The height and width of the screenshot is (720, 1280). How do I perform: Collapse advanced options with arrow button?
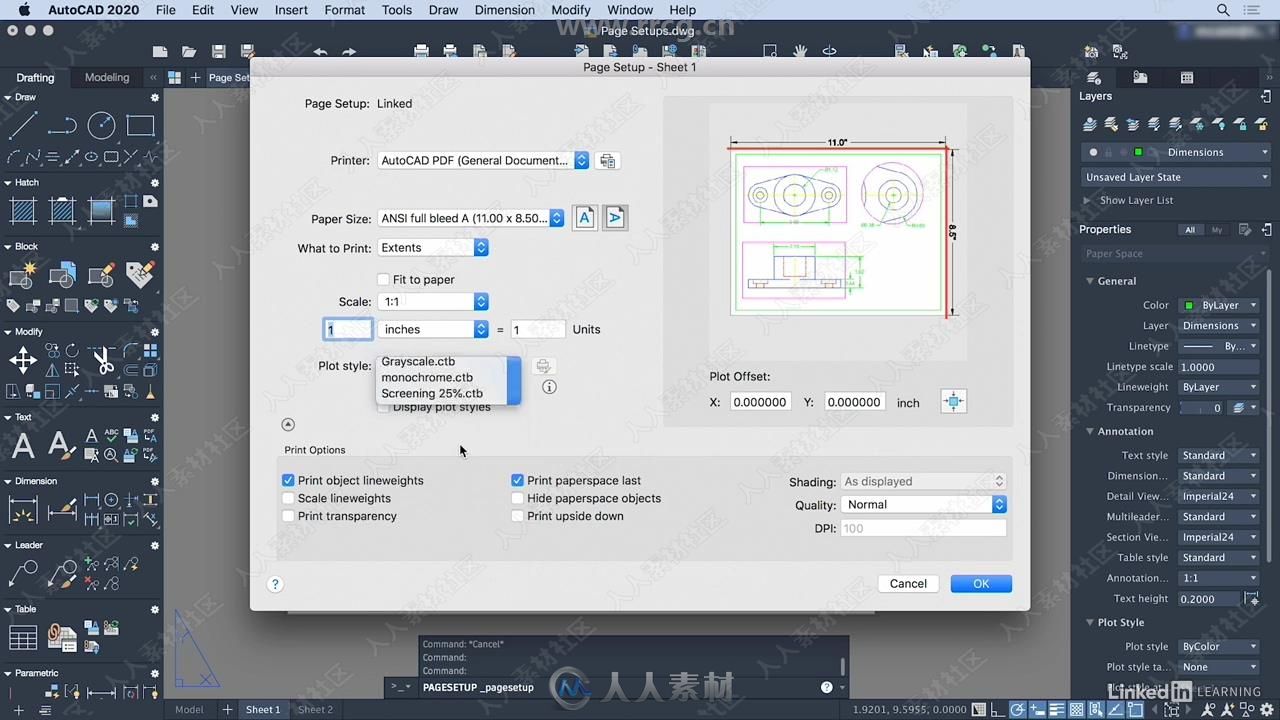(288, 425)
